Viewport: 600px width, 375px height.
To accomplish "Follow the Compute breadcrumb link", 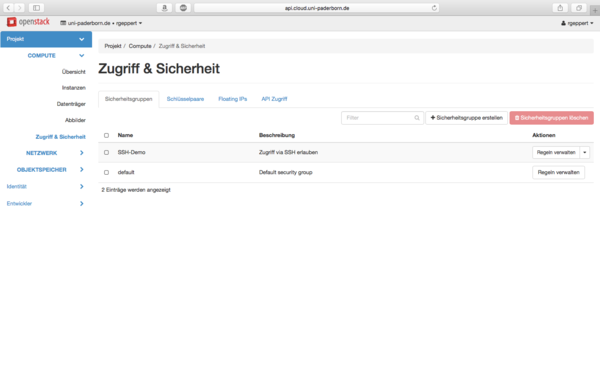I will (140, 46).
